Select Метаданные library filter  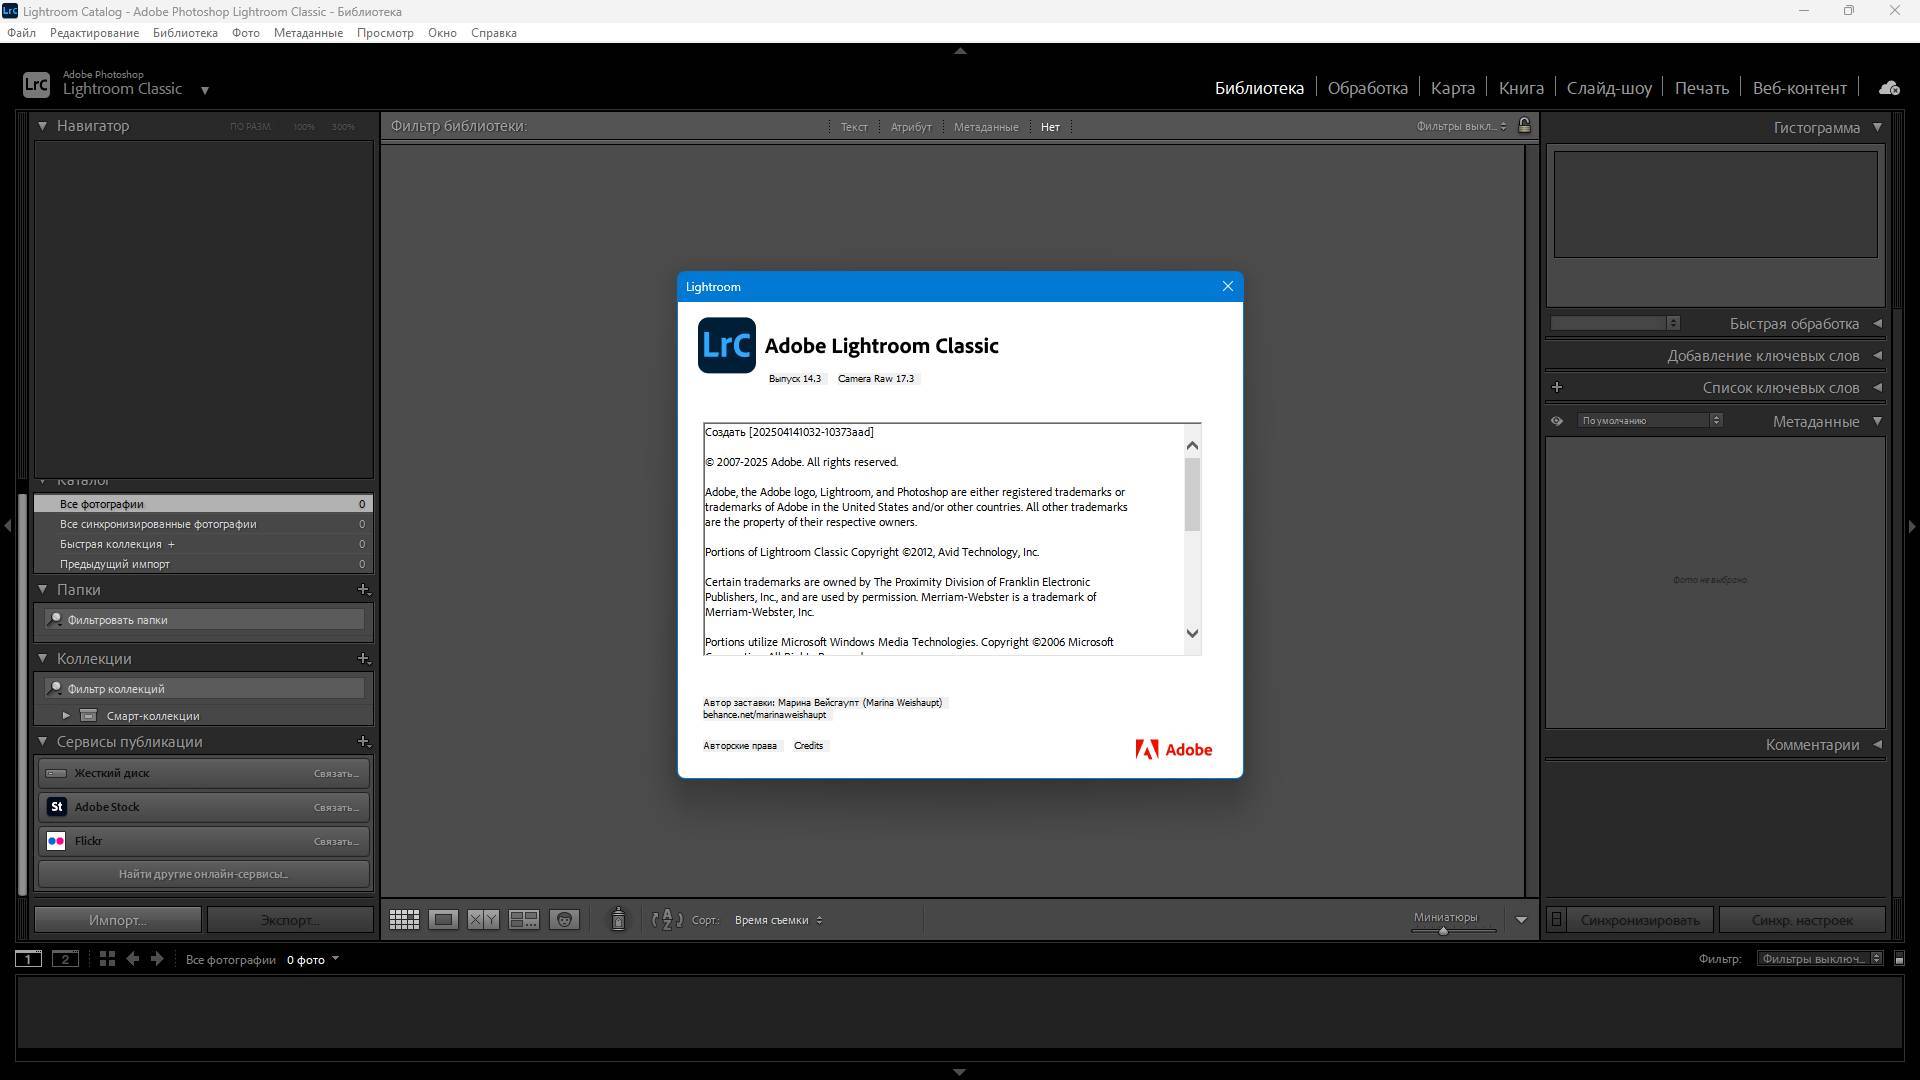pos(986,127)
